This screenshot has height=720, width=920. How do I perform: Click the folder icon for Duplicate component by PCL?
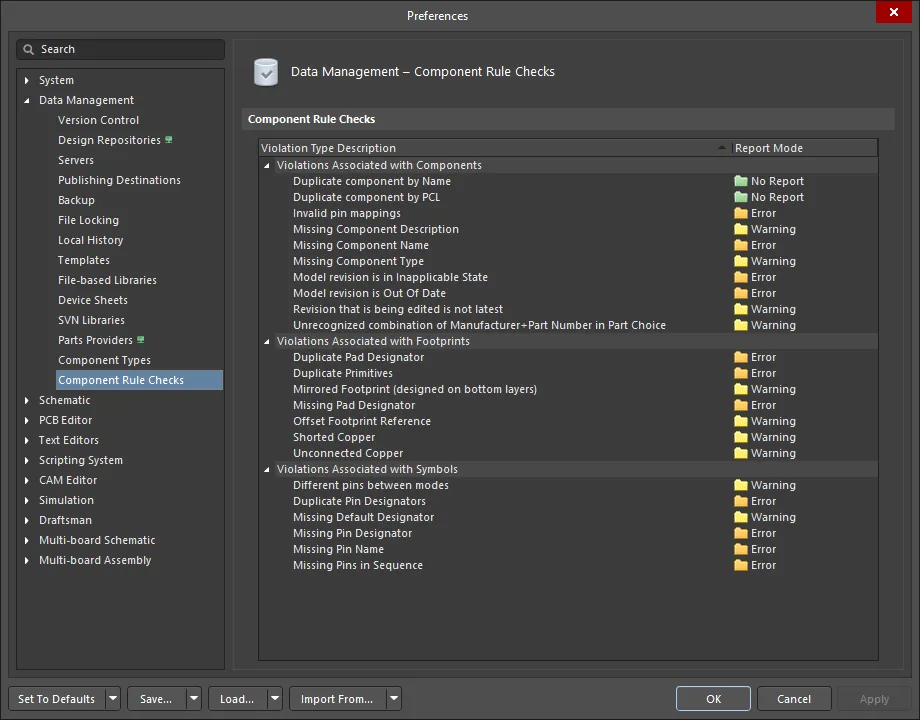740,197
